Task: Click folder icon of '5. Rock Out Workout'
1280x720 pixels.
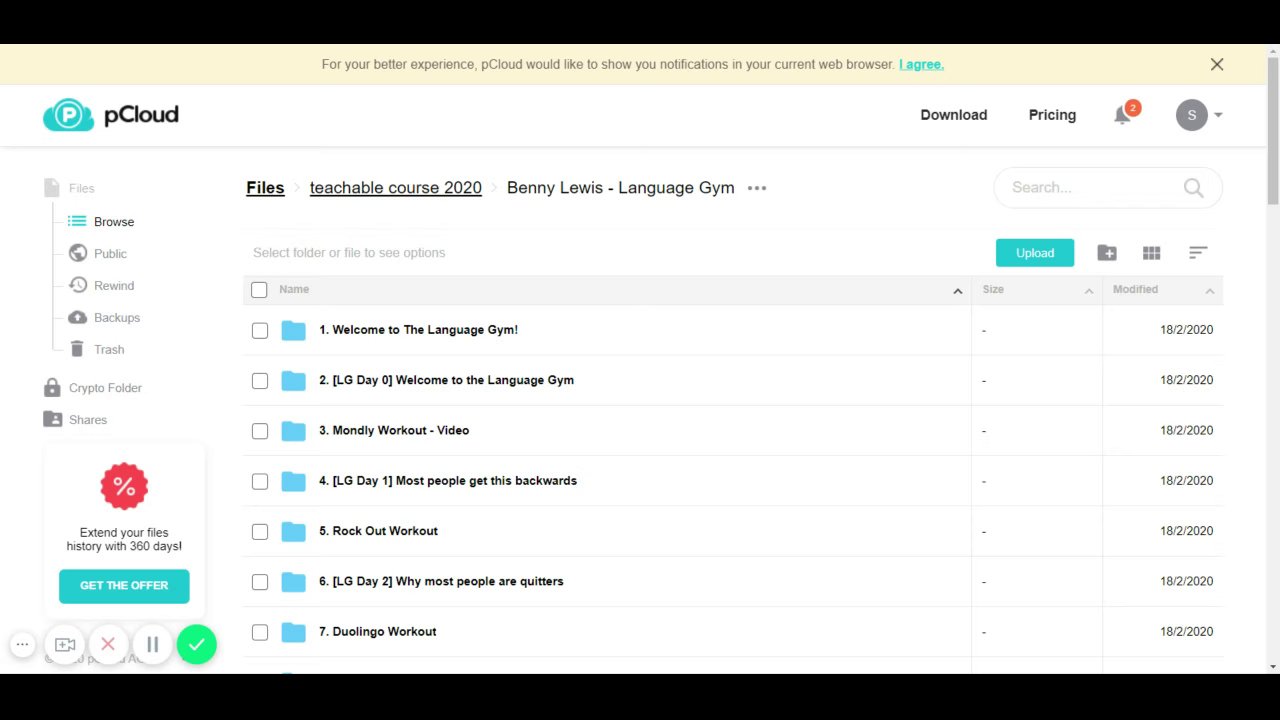Action: click(x=293, y=531)
